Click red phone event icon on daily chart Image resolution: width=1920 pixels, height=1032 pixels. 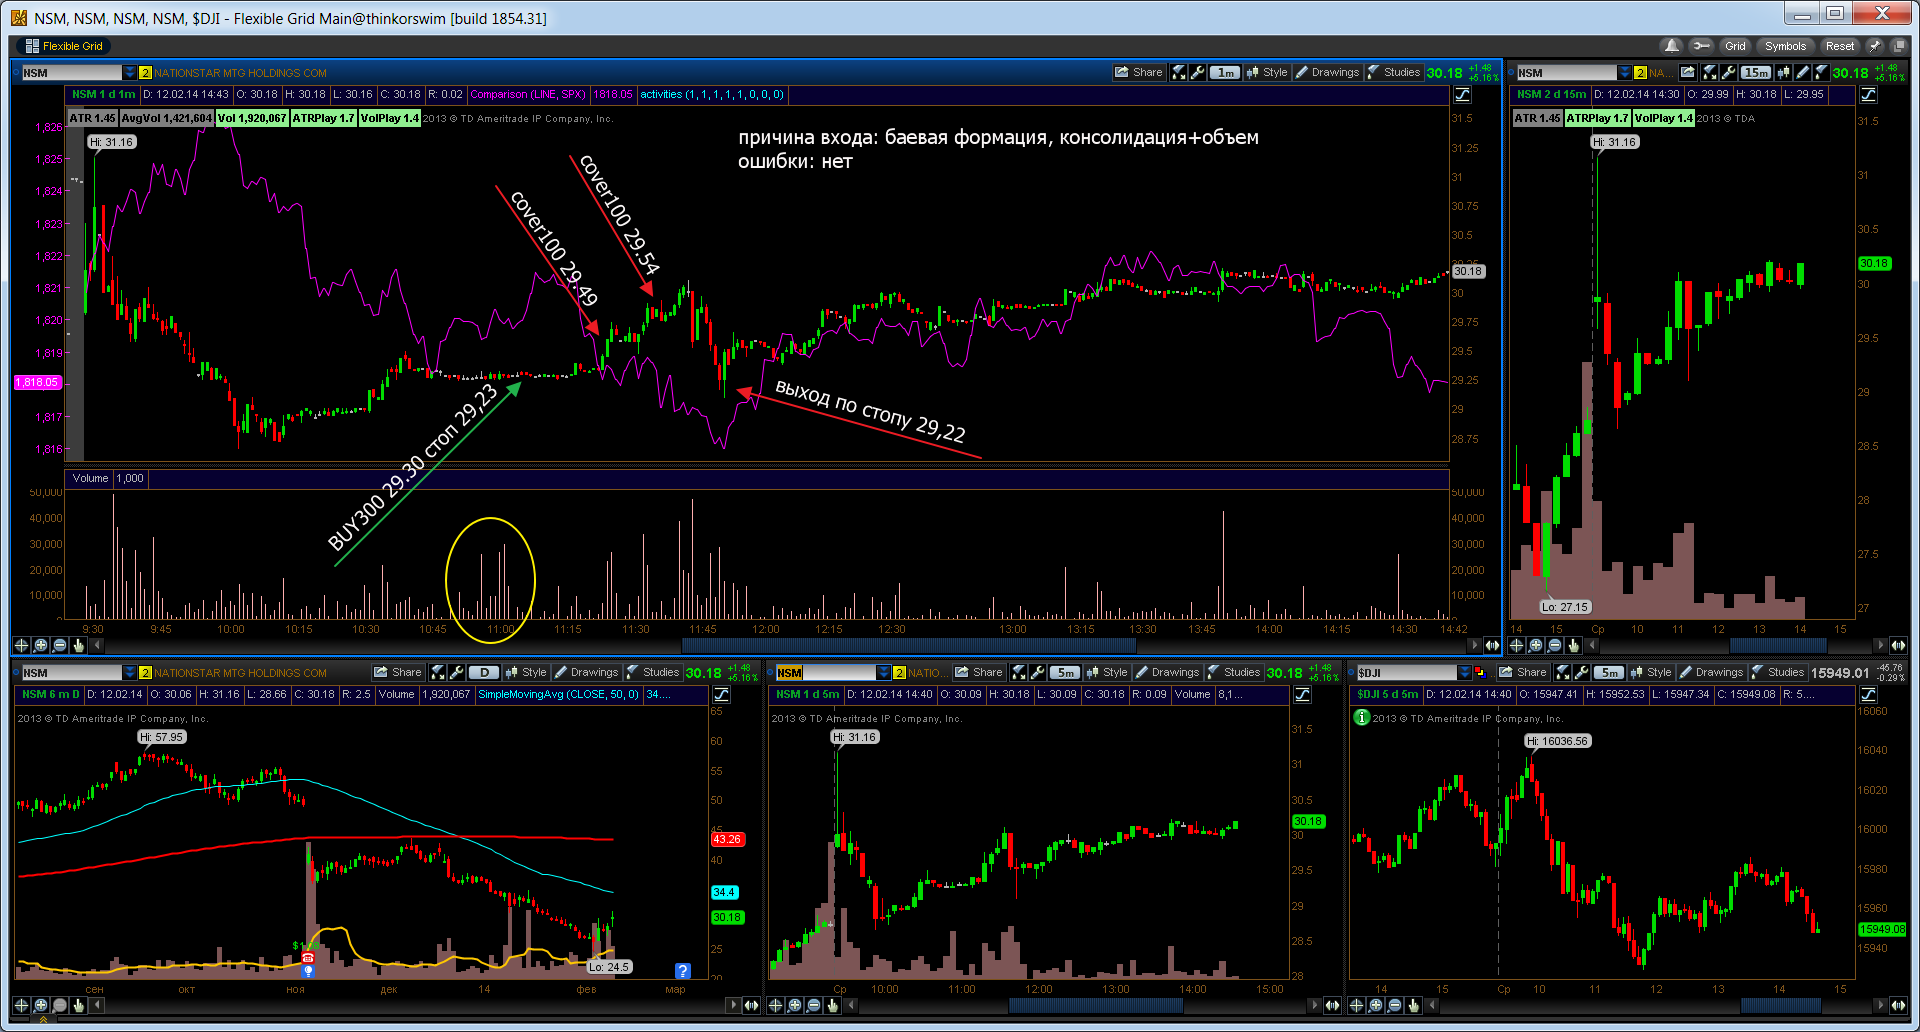(308, 958)
